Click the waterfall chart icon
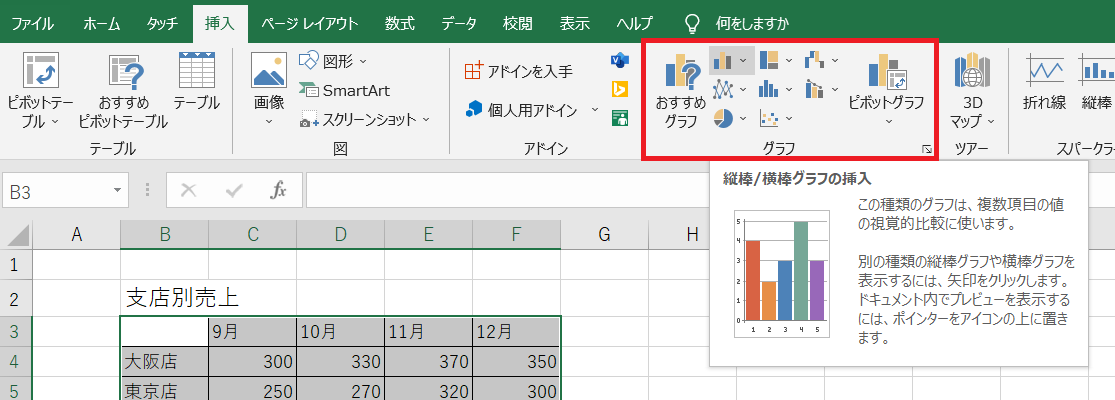 coord(815,60)
